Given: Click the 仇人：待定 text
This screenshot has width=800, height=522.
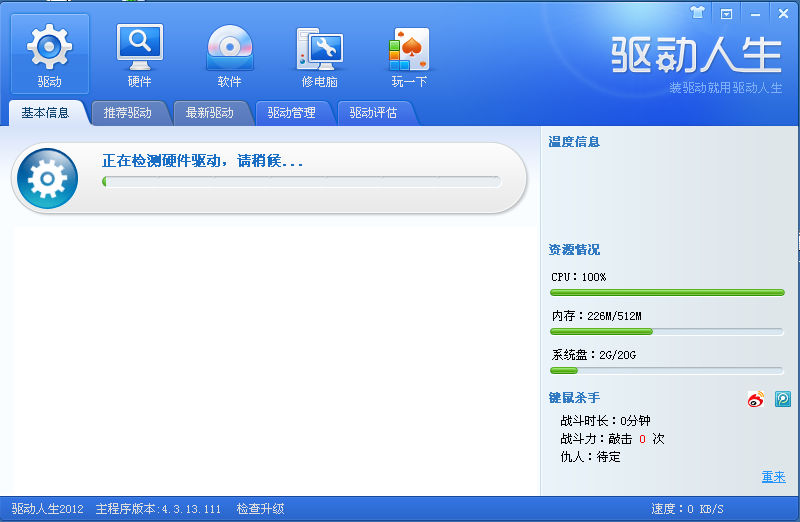Looking at the screenshot, I should [590, 457].
